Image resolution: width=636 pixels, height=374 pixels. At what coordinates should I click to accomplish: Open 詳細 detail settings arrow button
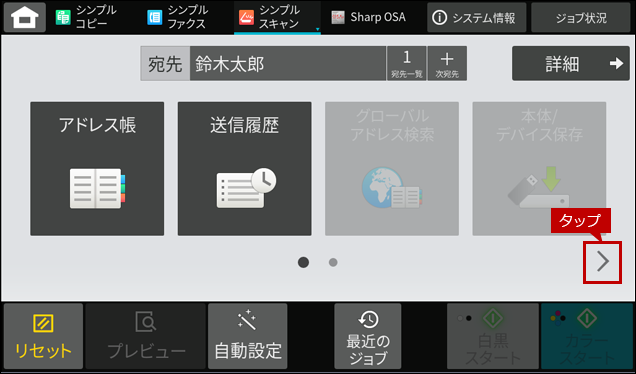tap(571, 63)
